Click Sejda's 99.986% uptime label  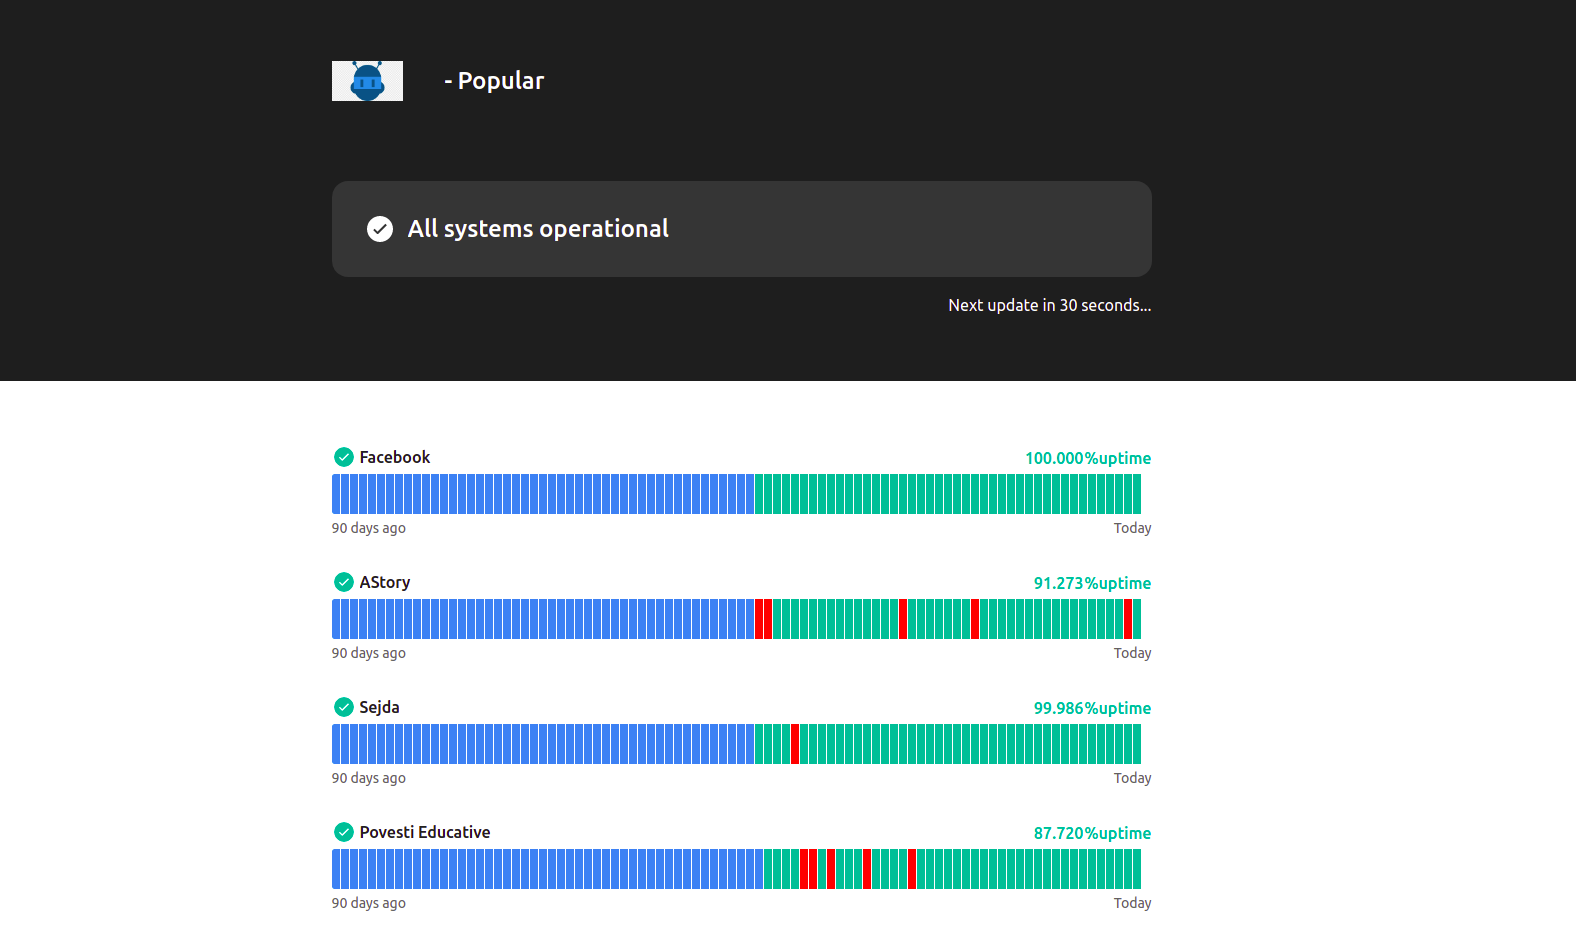pyautogui.click(x=1092, y=708)
